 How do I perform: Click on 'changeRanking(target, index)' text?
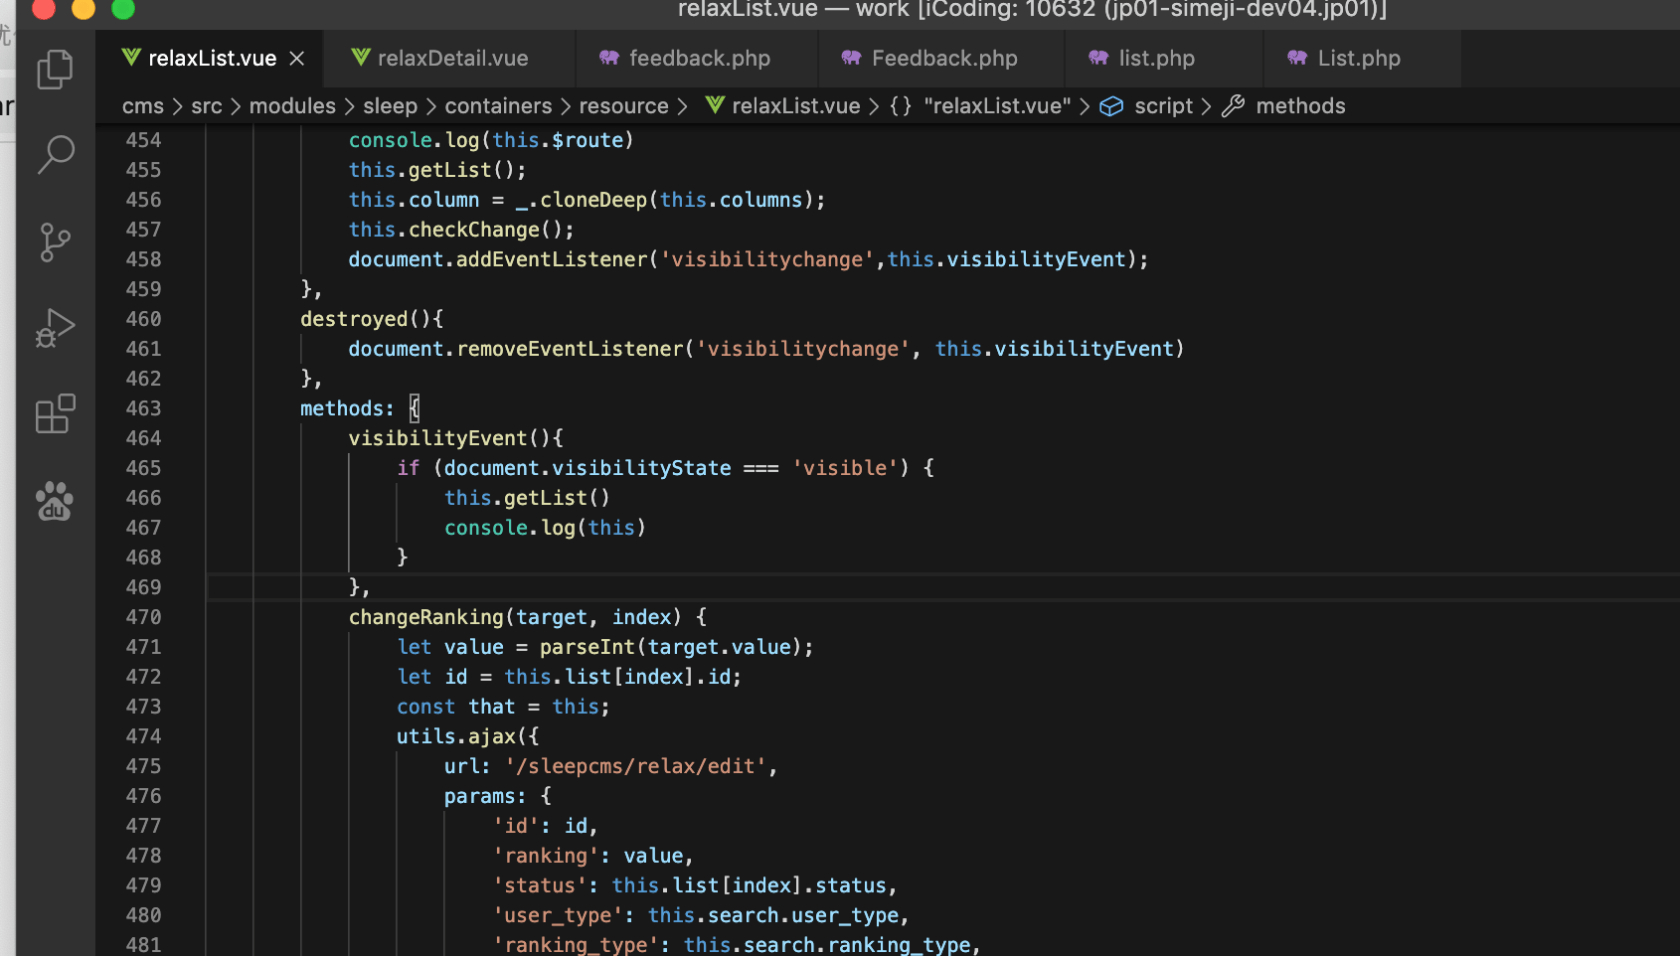pyautogui.click(x=515, y=617)
